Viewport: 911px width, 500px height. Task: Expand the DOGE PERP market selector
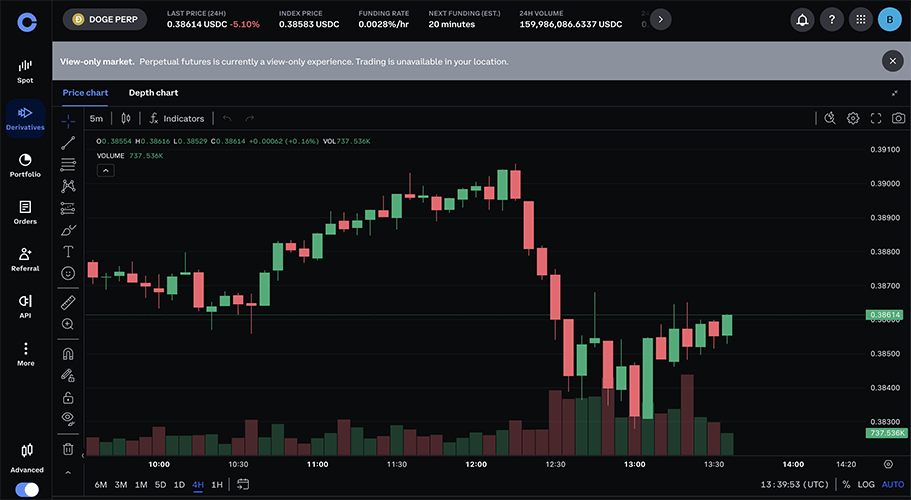(105, 19)
